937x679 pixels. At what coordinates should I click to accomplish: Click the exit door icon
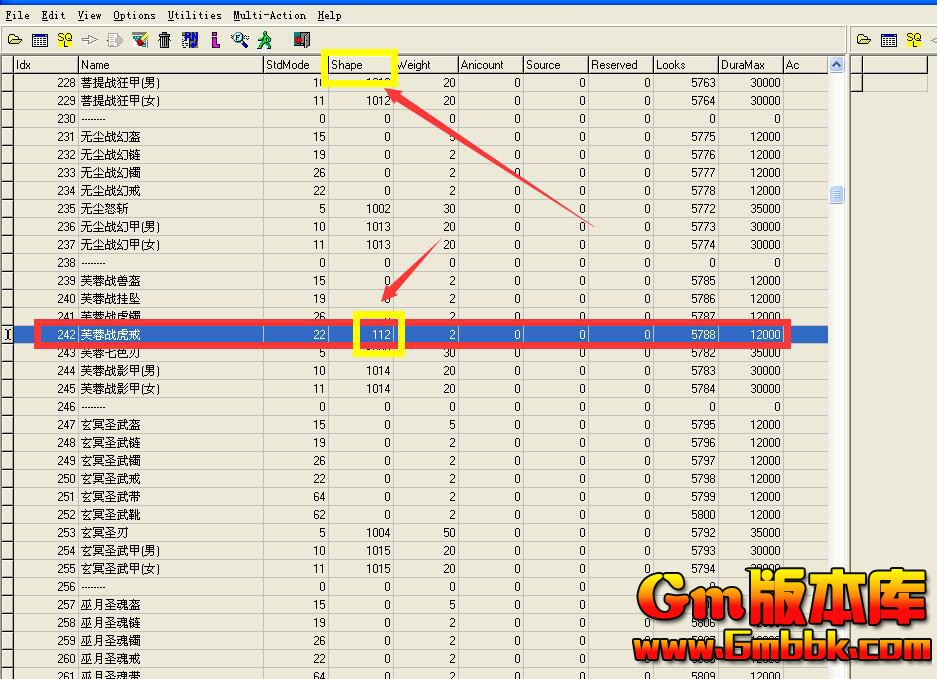[x=303, y=40]
